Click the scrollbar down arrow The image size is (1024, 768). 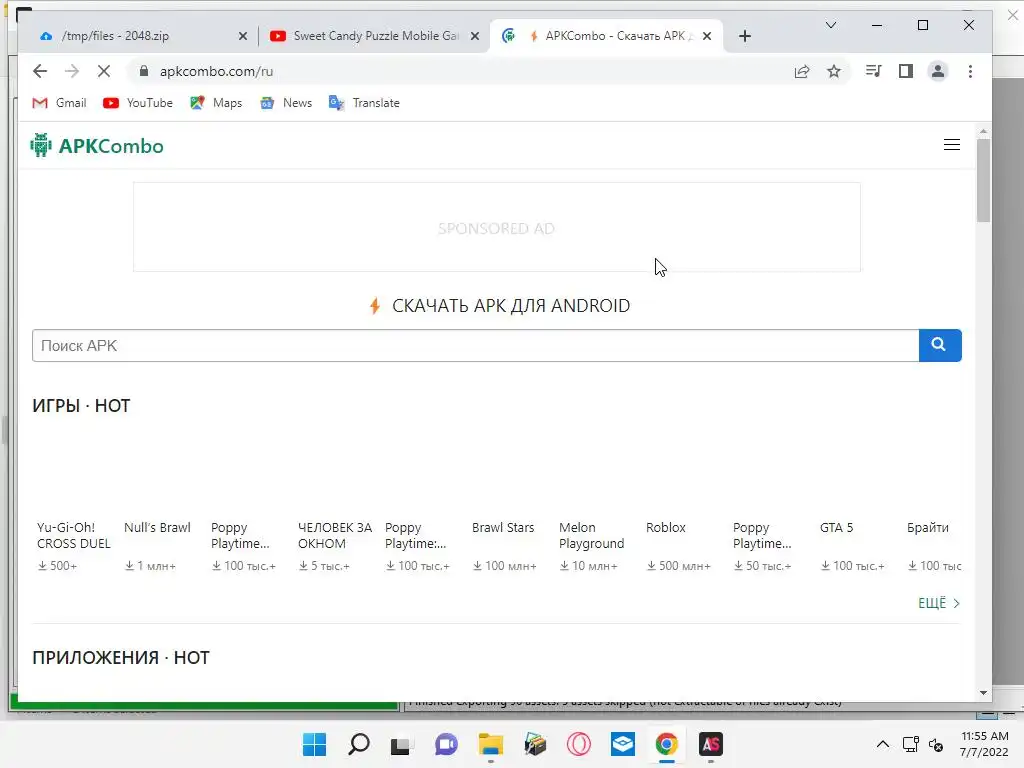tap(984, 693)
